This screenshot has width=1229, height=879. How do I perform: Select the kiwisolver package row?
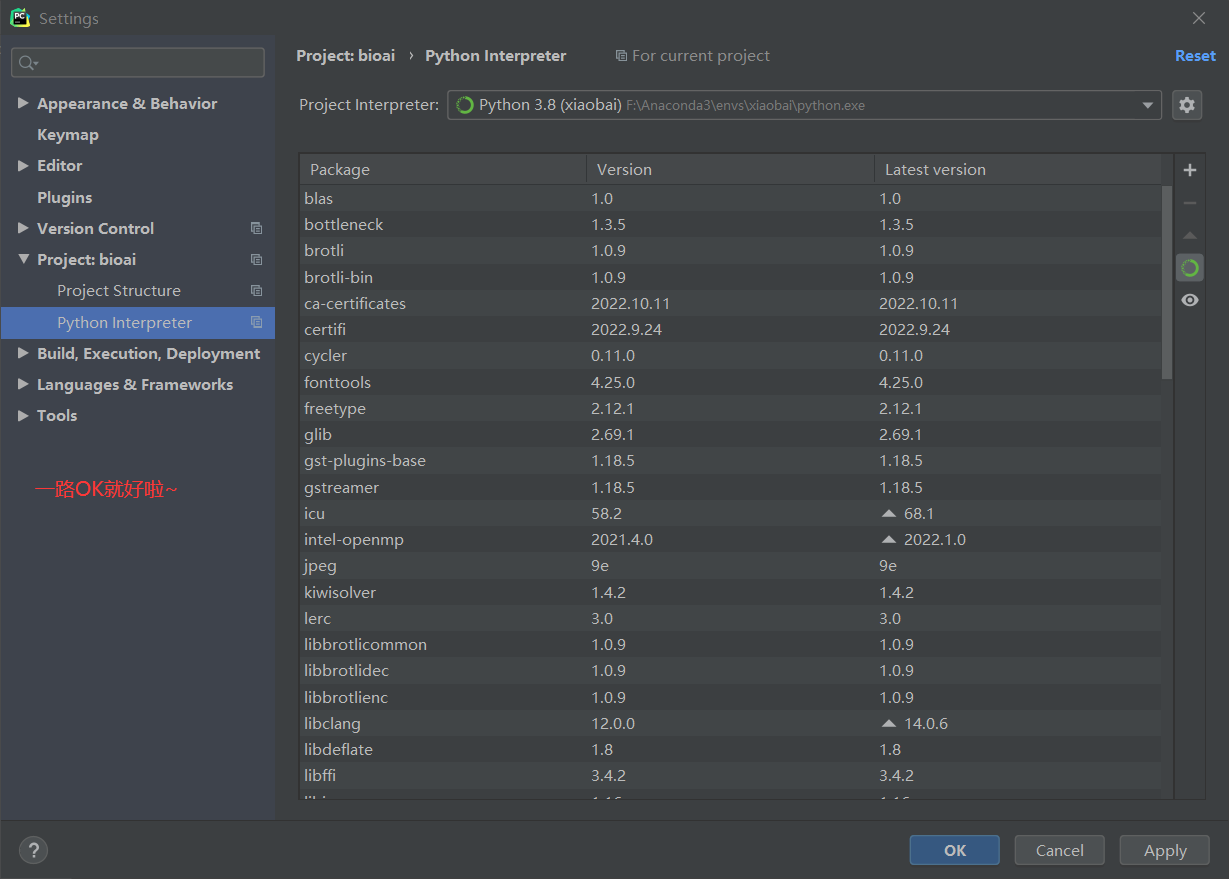731,592
